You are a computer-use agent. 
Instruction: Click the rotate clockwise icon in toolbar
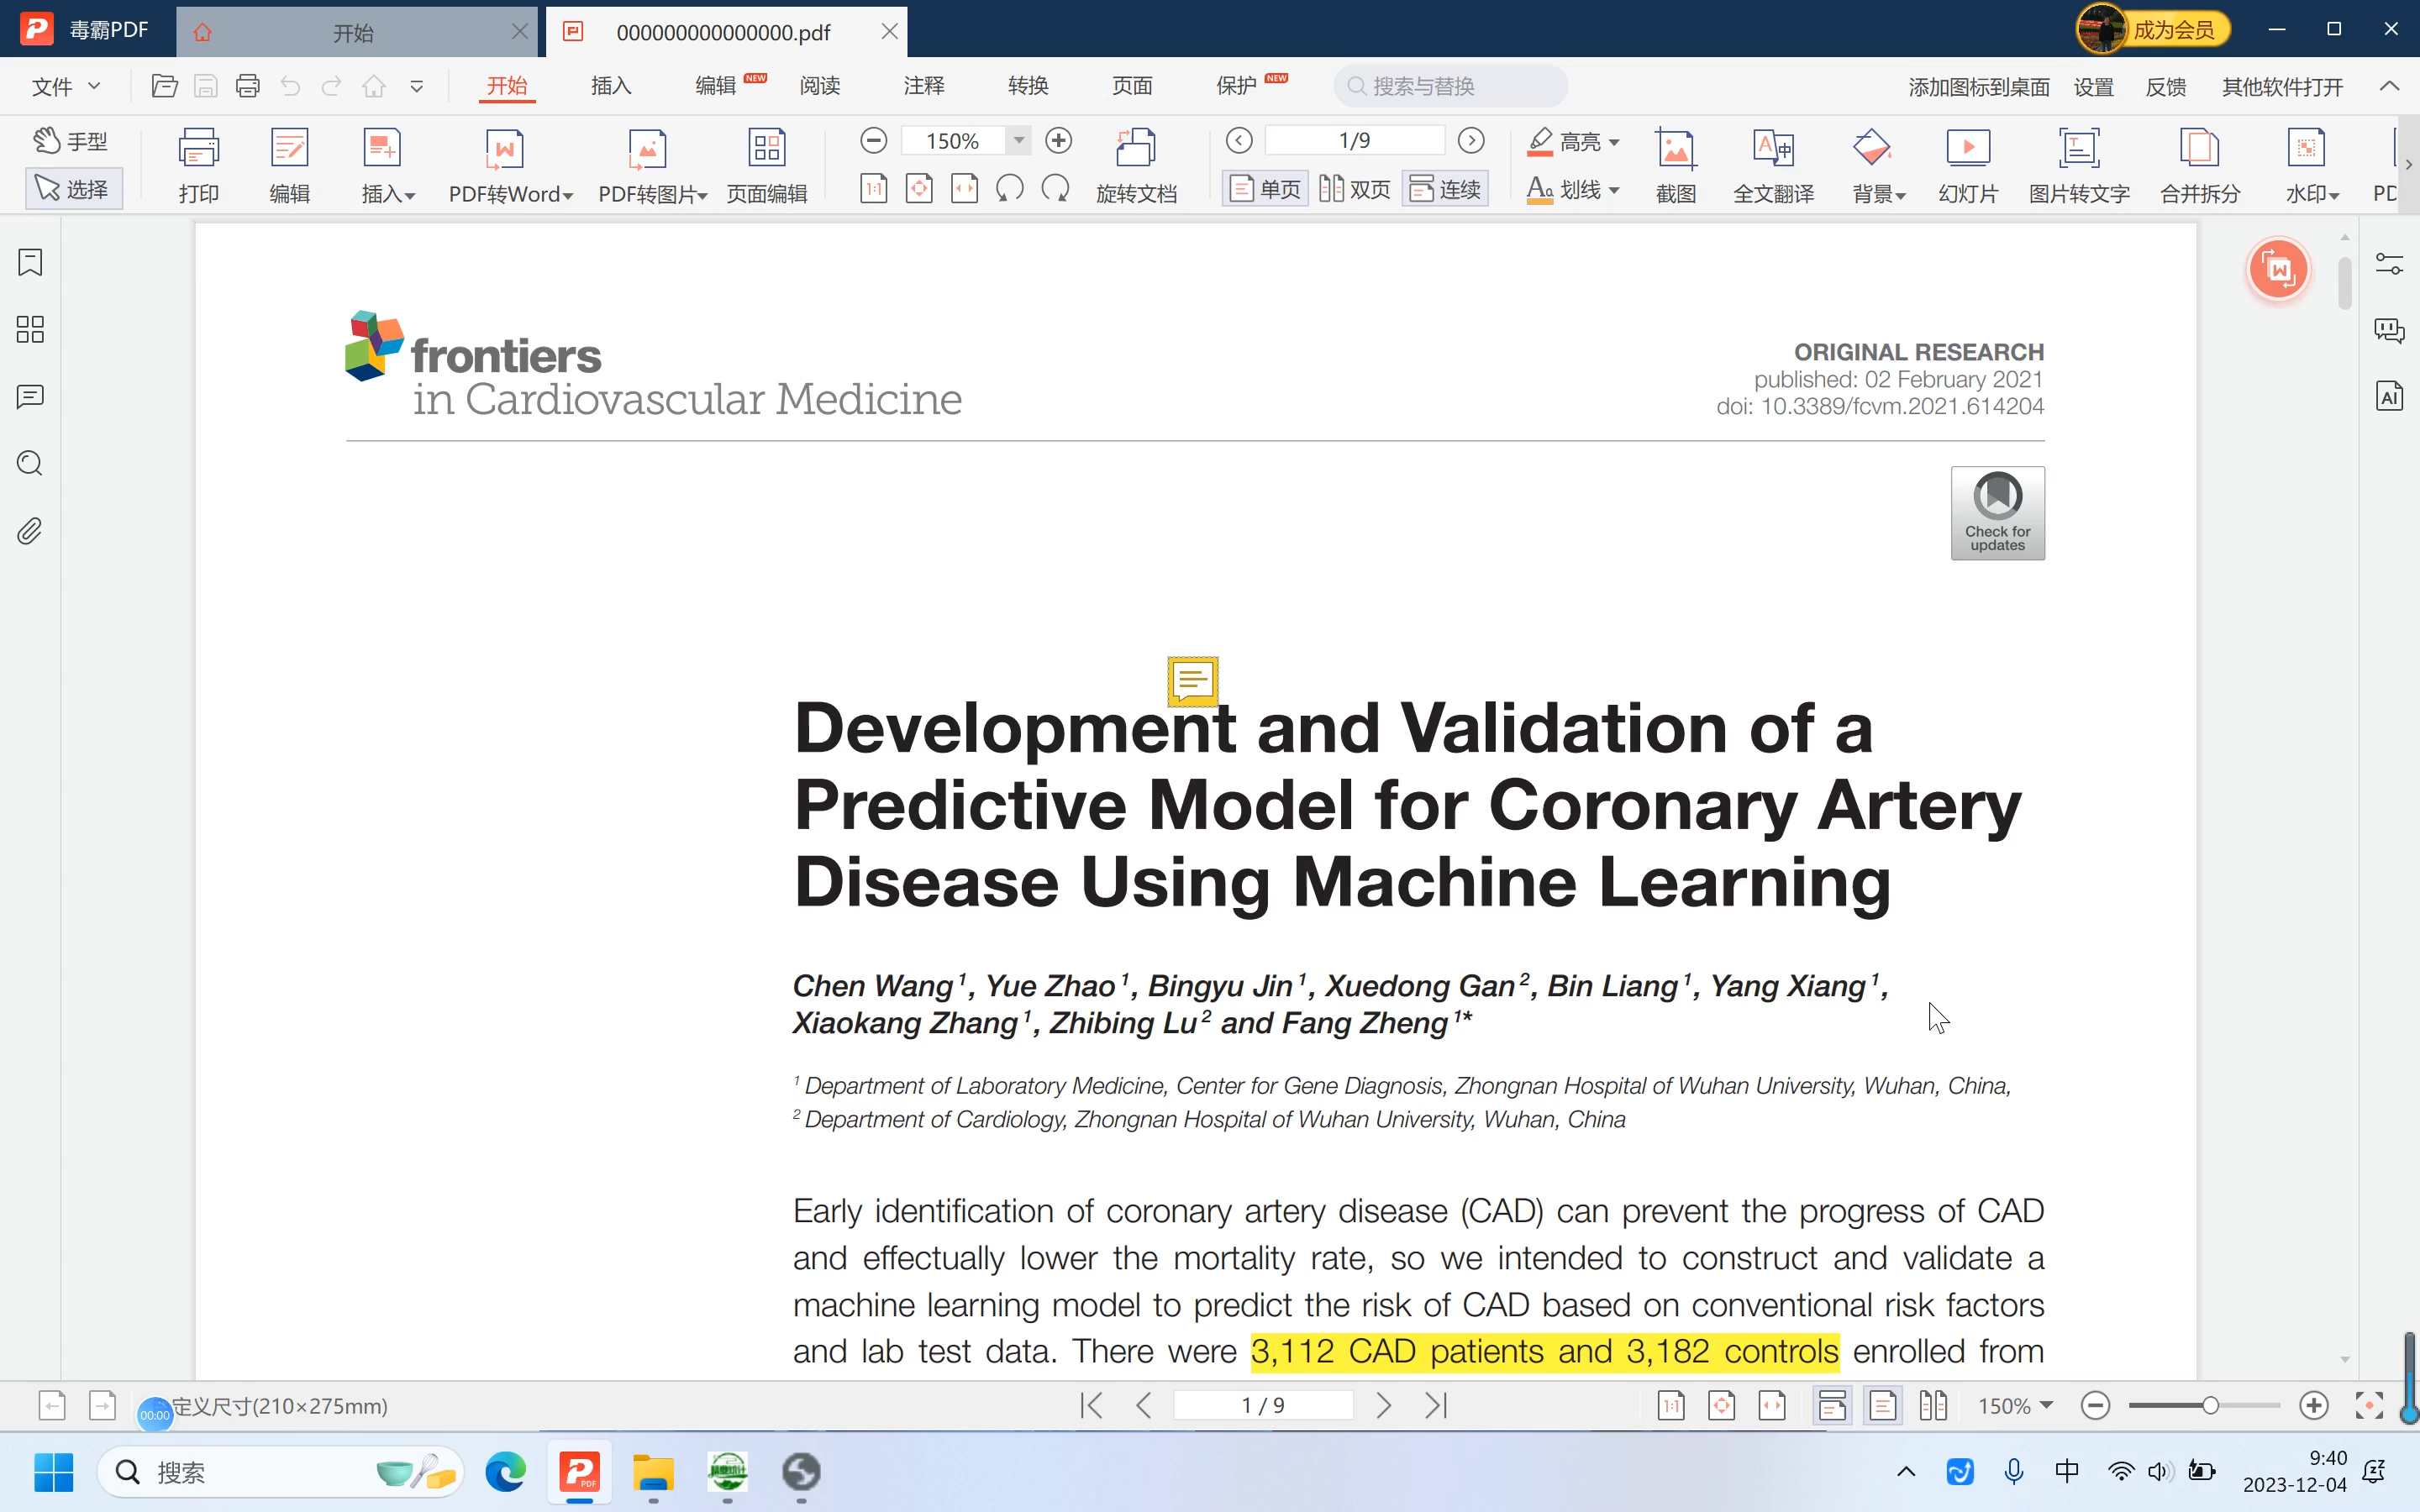tap(1055, 188)
